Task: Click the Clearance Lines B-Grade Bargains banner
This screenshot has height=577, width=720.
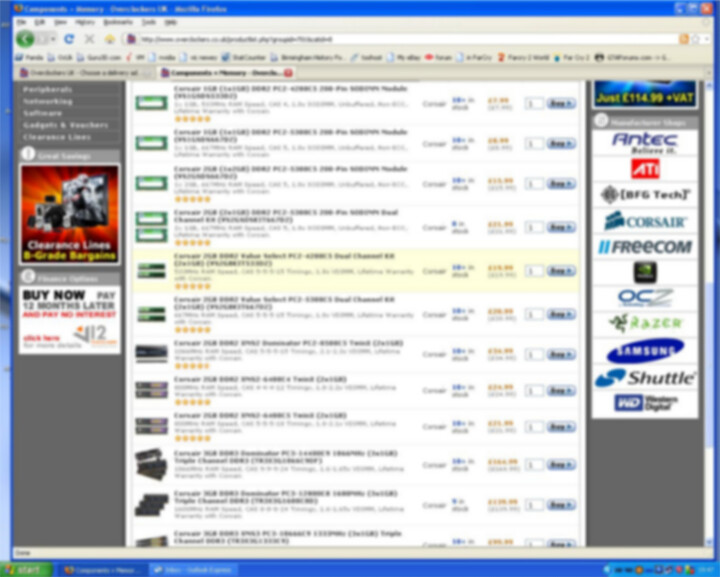Action: (69, 213)
